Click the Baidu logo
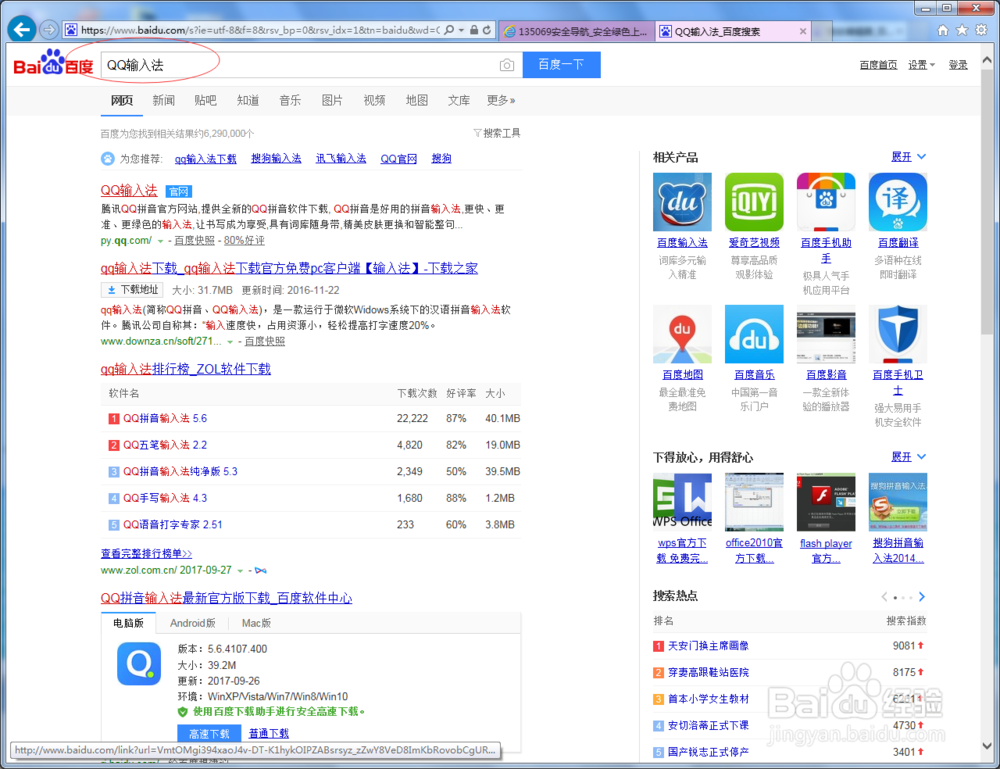Viewport: 1000px width, 769px height. coord(54,64)
